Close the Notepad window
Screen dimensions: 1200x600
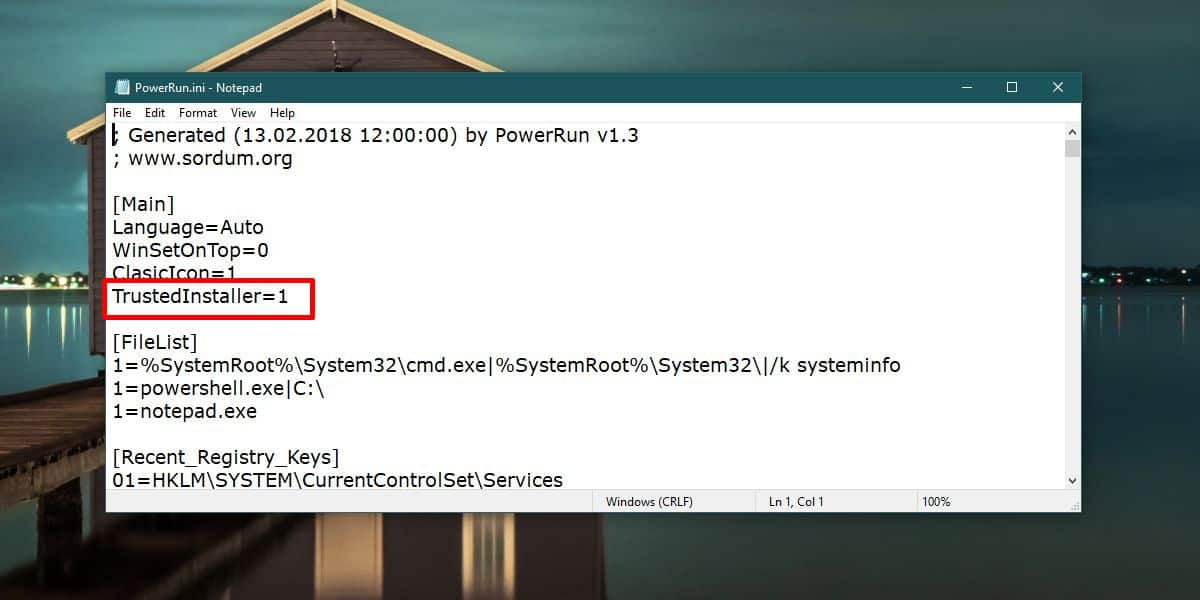(1057, 88)
